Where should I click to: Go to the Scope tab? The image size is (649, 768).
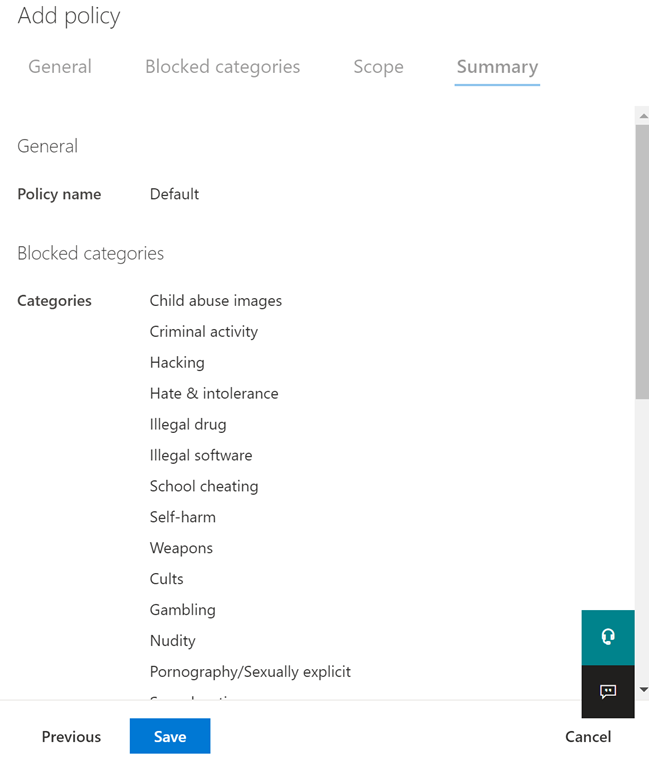coord(378,67)
